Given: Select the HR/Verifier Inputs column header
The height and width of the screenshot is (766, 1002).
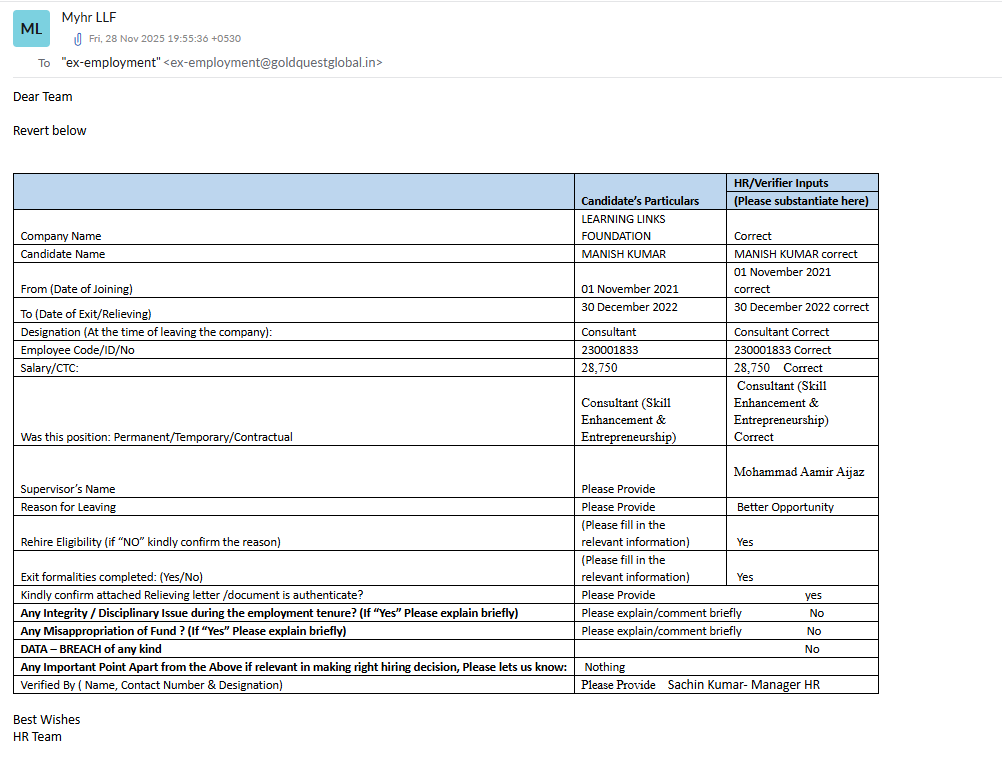Looking at the screenshot, I should (781, 183).
